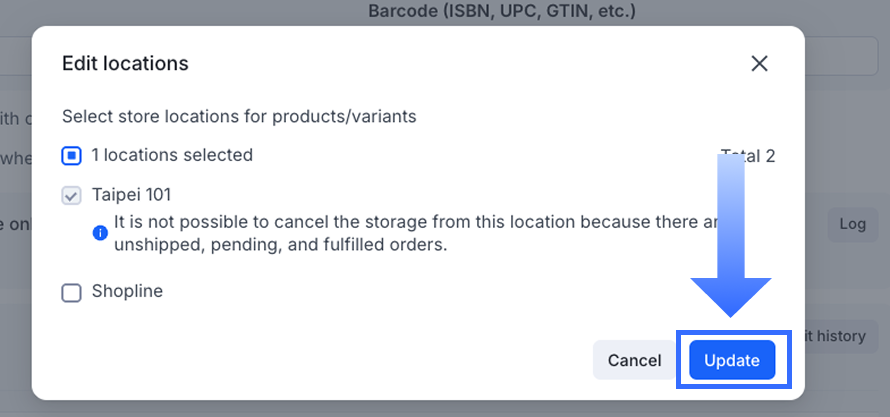890x417 pixels.
Task: Click the "Select store locations" instruction text
Action: pos(239,117)
